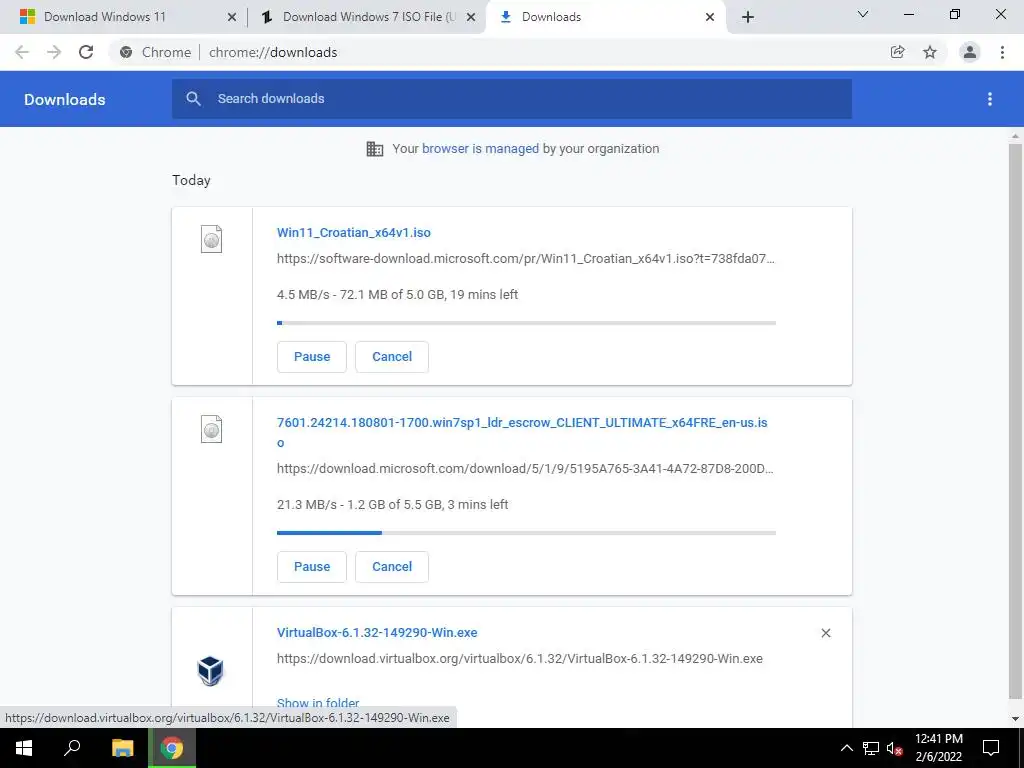1024x768 pixels.
Task: Open the Downloads page more actions menu
Action: 990,99
